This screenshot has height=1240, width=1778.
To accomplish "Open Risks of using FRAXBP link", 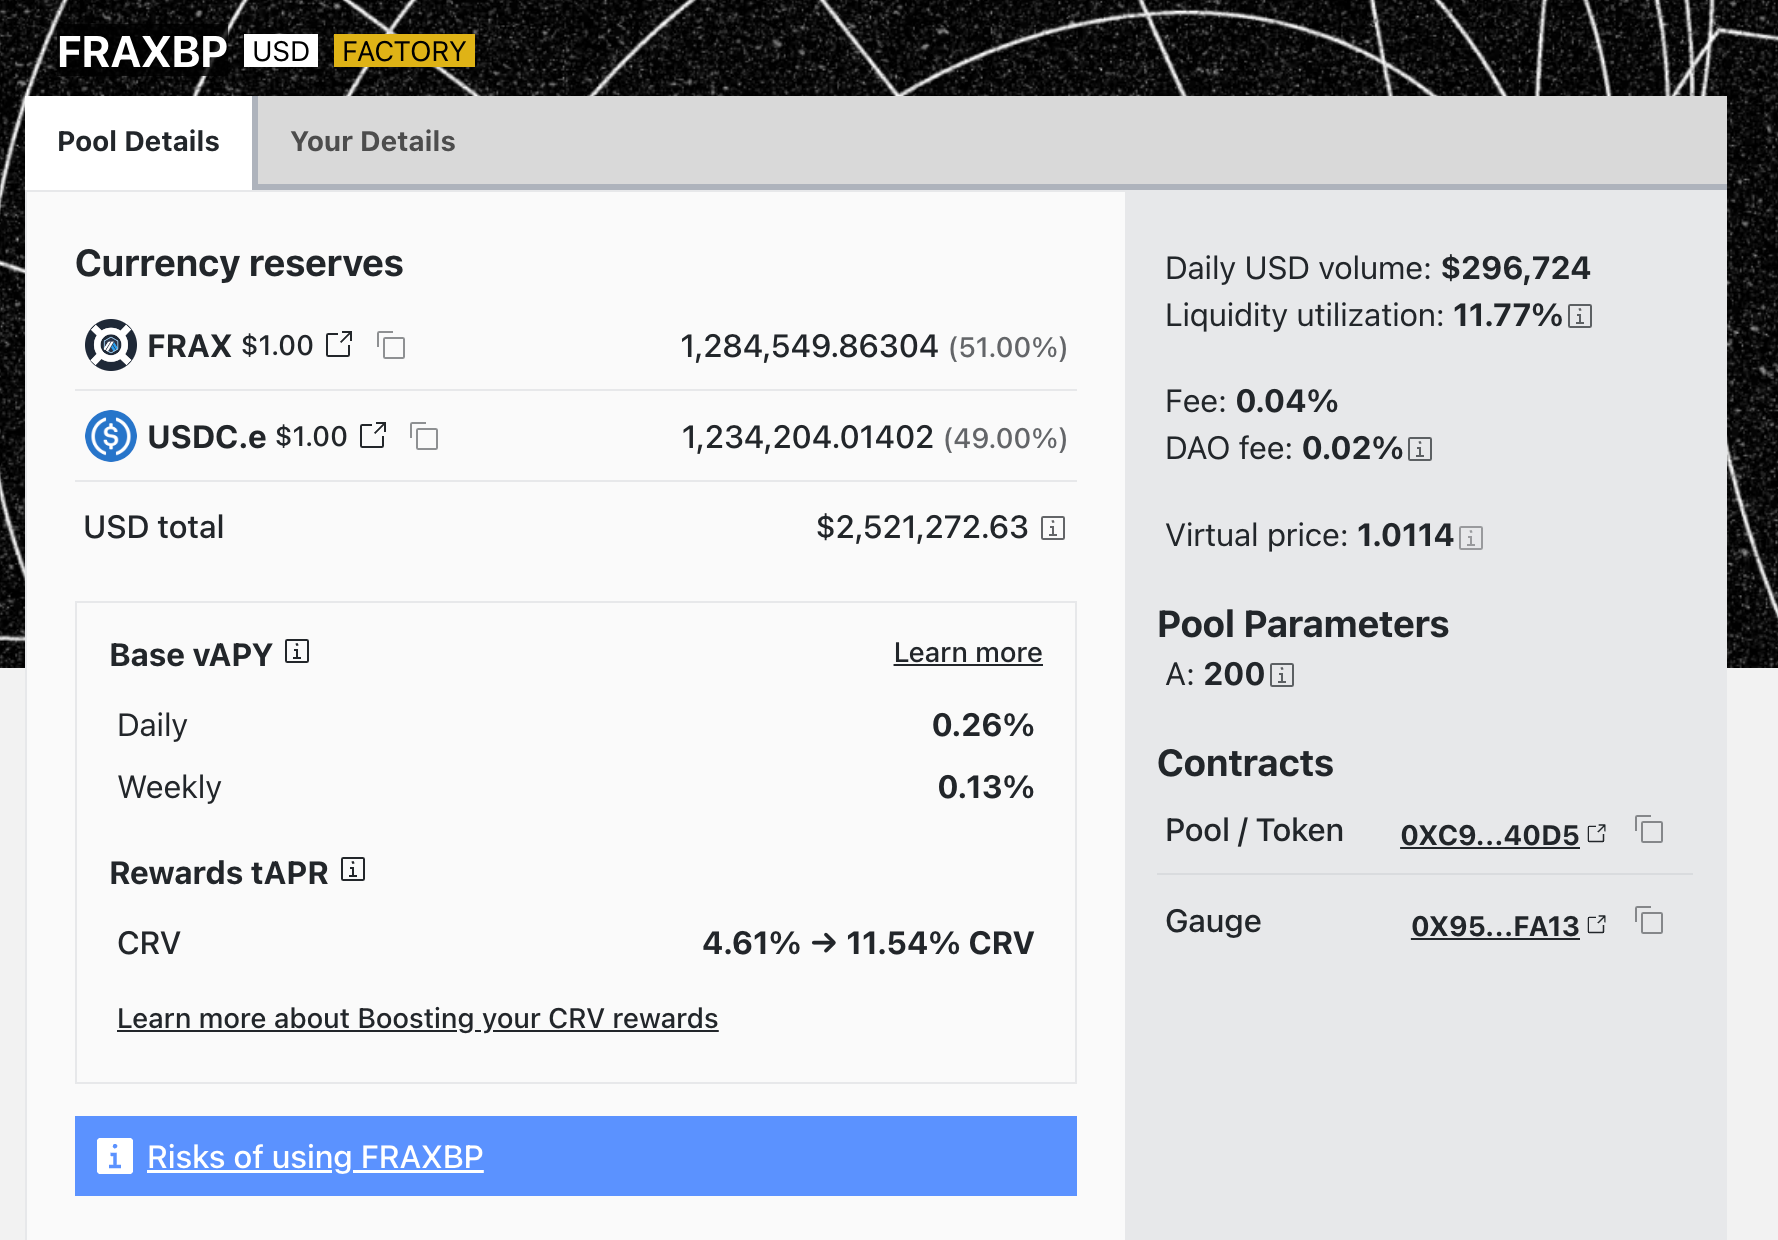I will [315, 1157].
